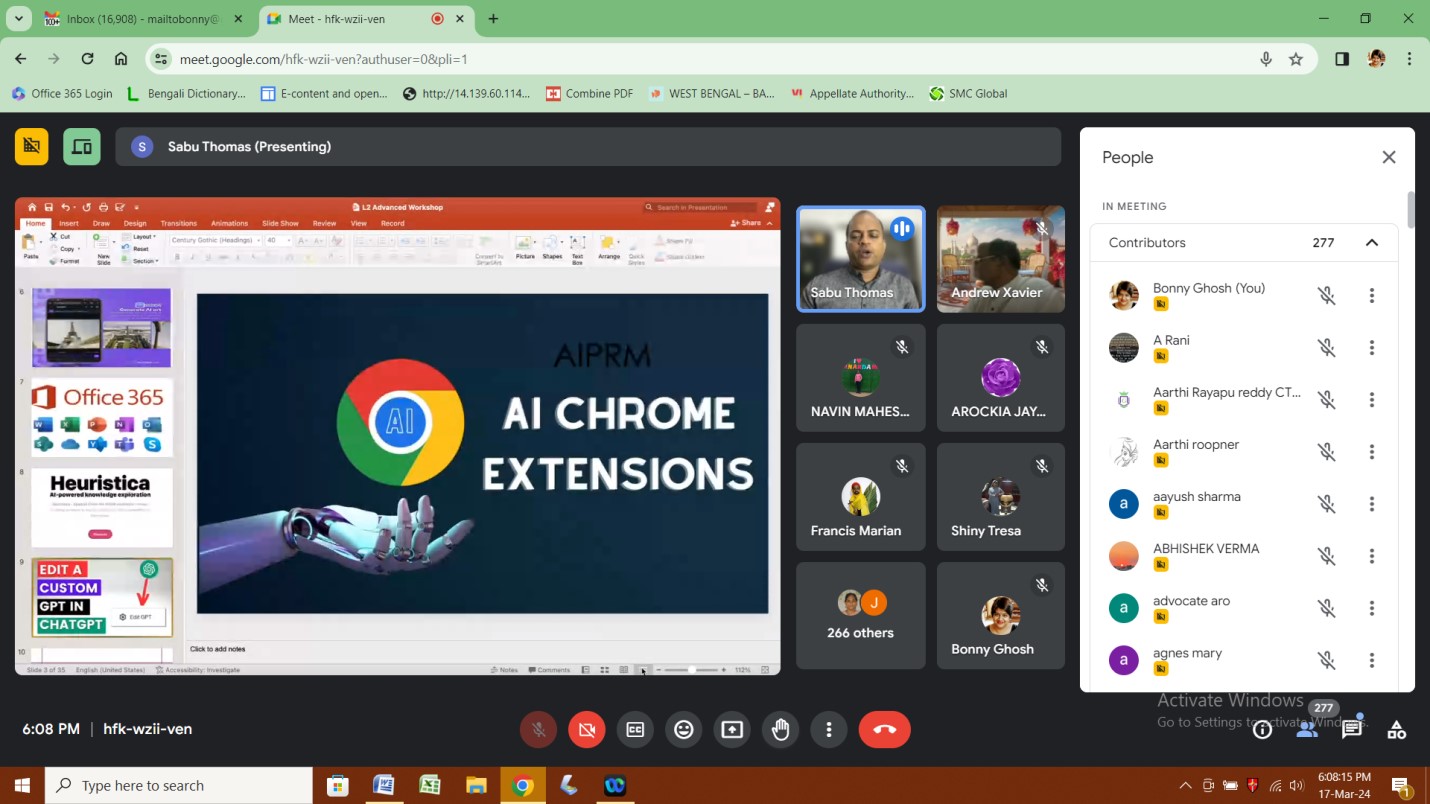Viewport: 1430px width, 804px height.
Task: Collapse the Contributors list chevron
Action: pos(1371,243)
